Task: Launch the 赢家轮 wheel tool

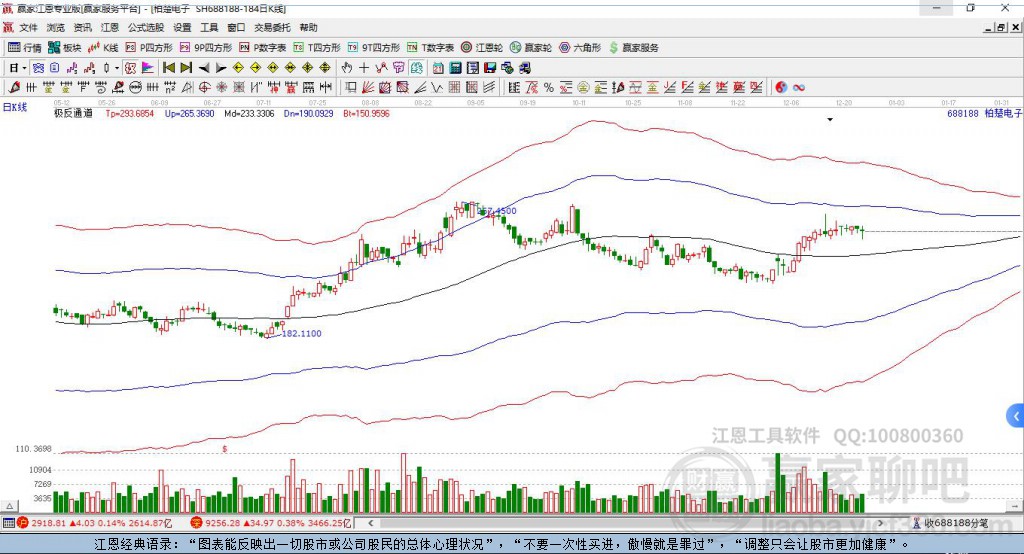Action: pyautogui.click(x=531, y=48)
